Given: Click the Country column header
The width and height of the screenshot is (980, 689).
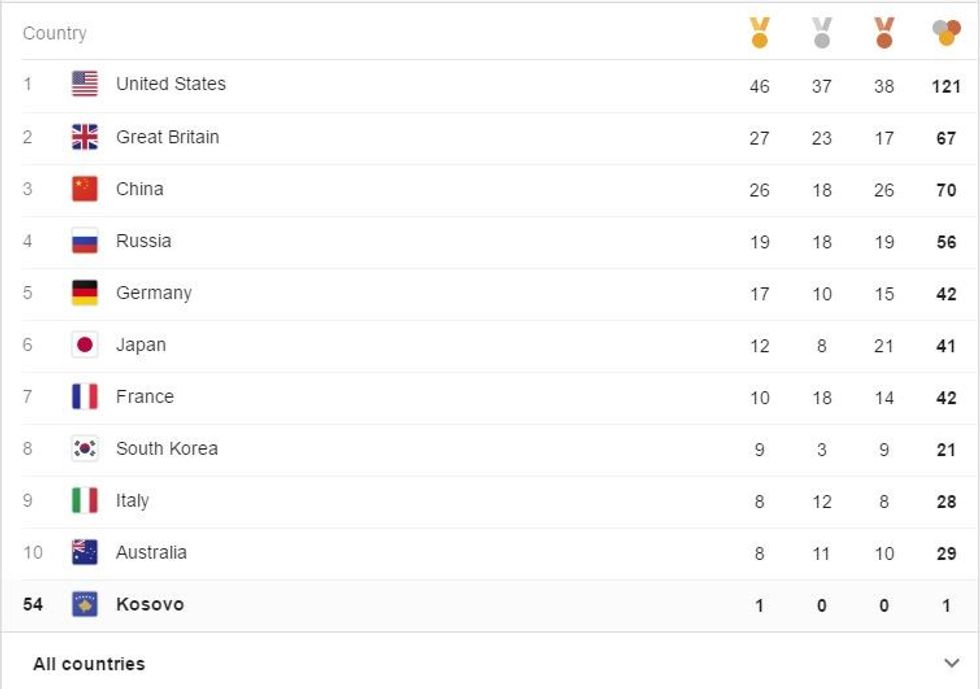Looking at the screenshot, I should pyautogui.click(x=55, y=33).
